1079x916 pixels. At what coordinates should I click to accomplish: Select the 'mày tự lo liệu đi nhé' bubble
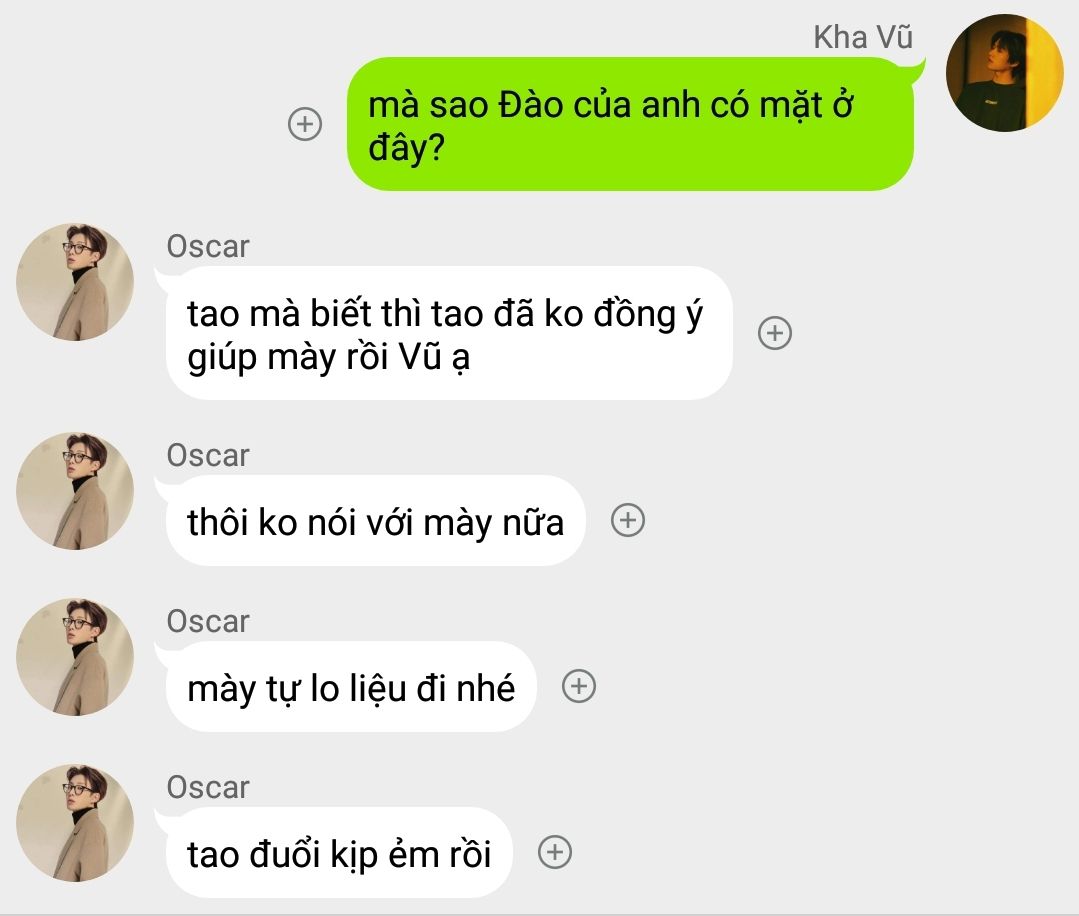coord(351,686)
